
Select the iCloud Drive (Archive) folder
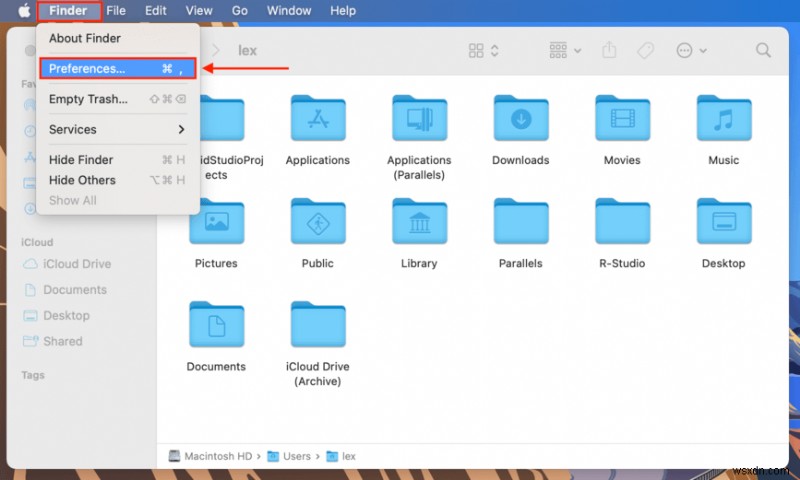(x=318, y=324)
